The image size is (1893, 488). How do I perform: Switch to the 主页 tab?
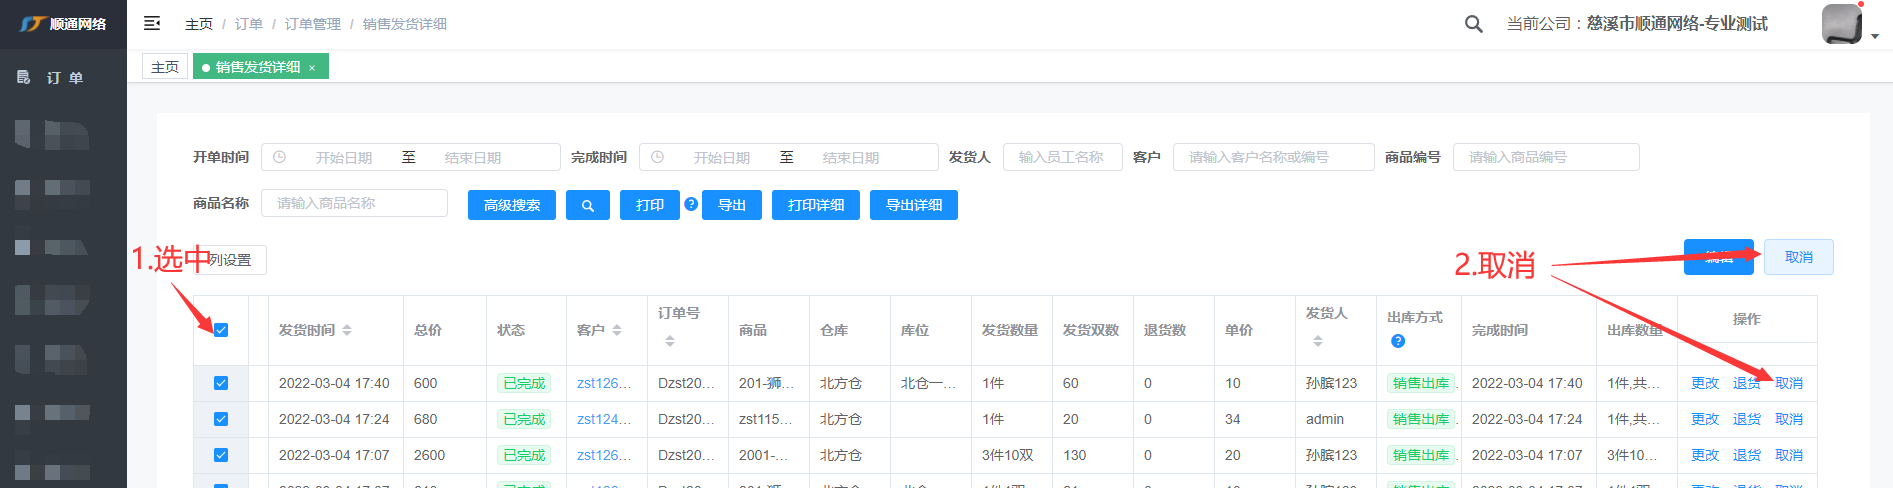coord(165,67)
